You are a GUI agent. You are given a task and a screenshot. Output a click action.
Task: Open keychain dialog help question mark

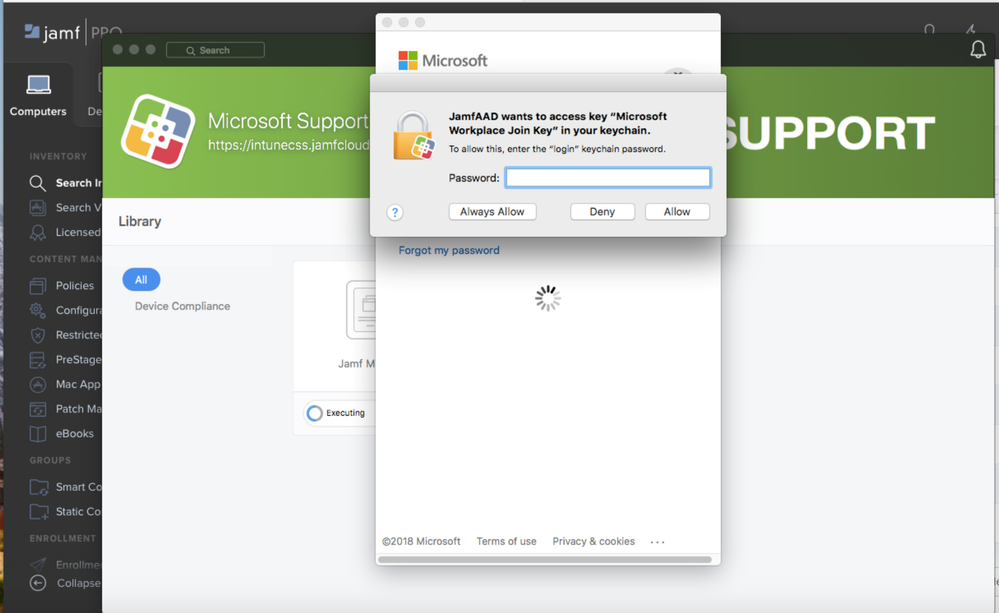pyautogui.click(x=395, y=212)
